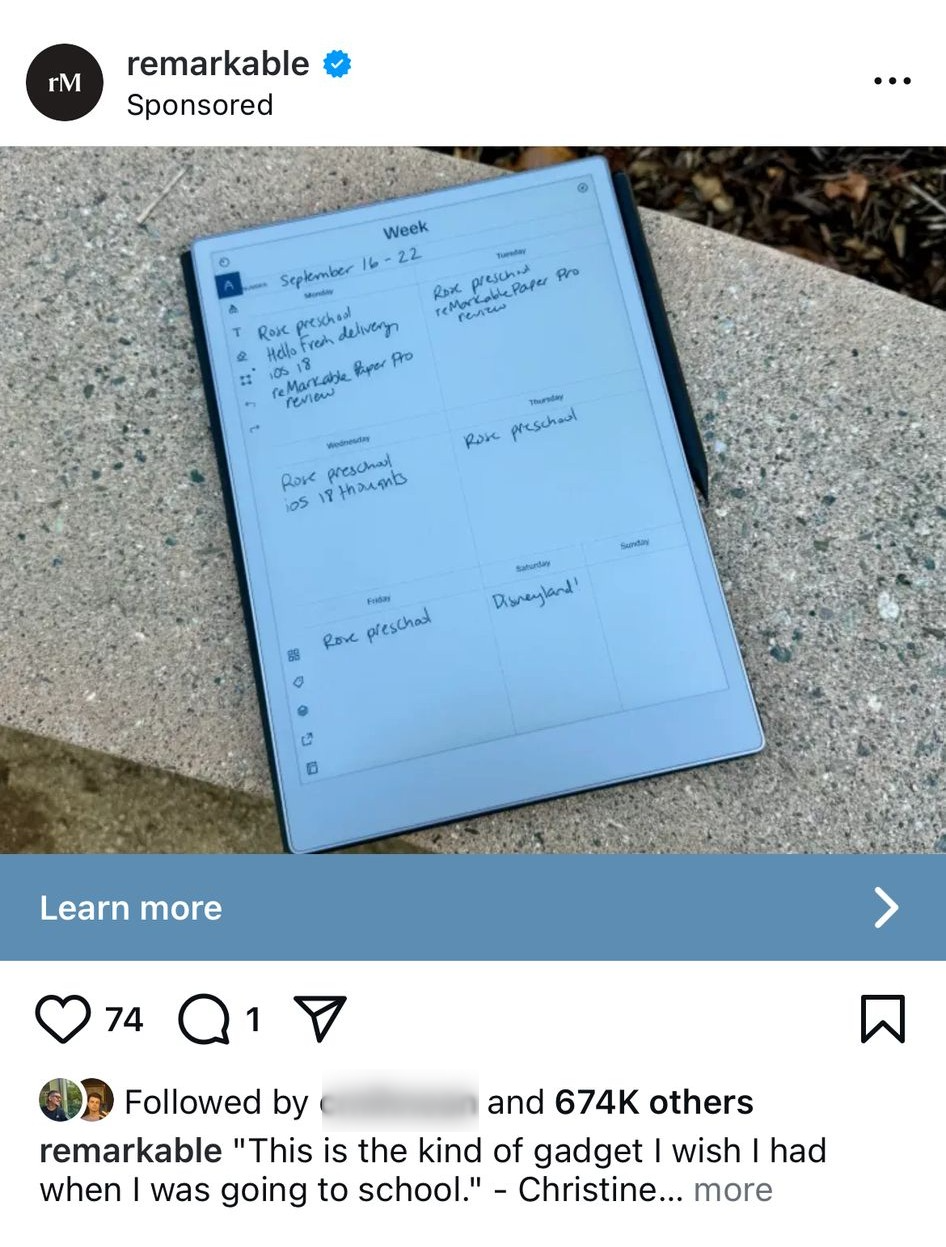This screenshot has height=1247, width=946.
Task: Save the post with the bookmark icon
Action: (883, 1020)
